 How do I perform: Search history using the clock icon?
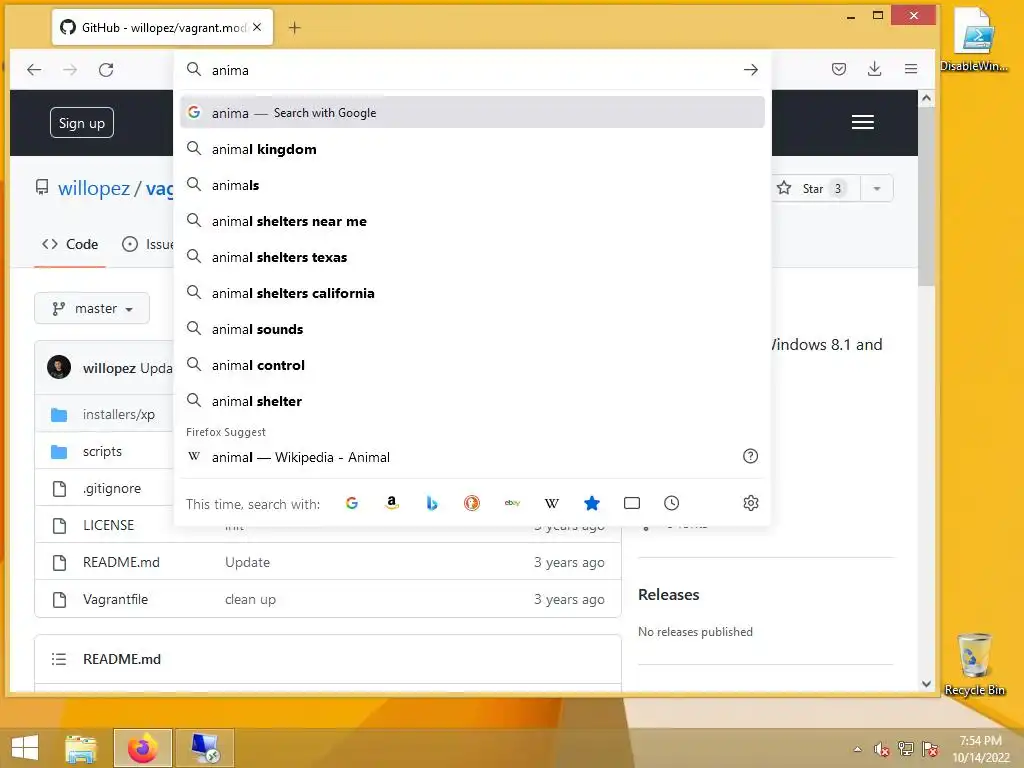[x=671, y=503]
